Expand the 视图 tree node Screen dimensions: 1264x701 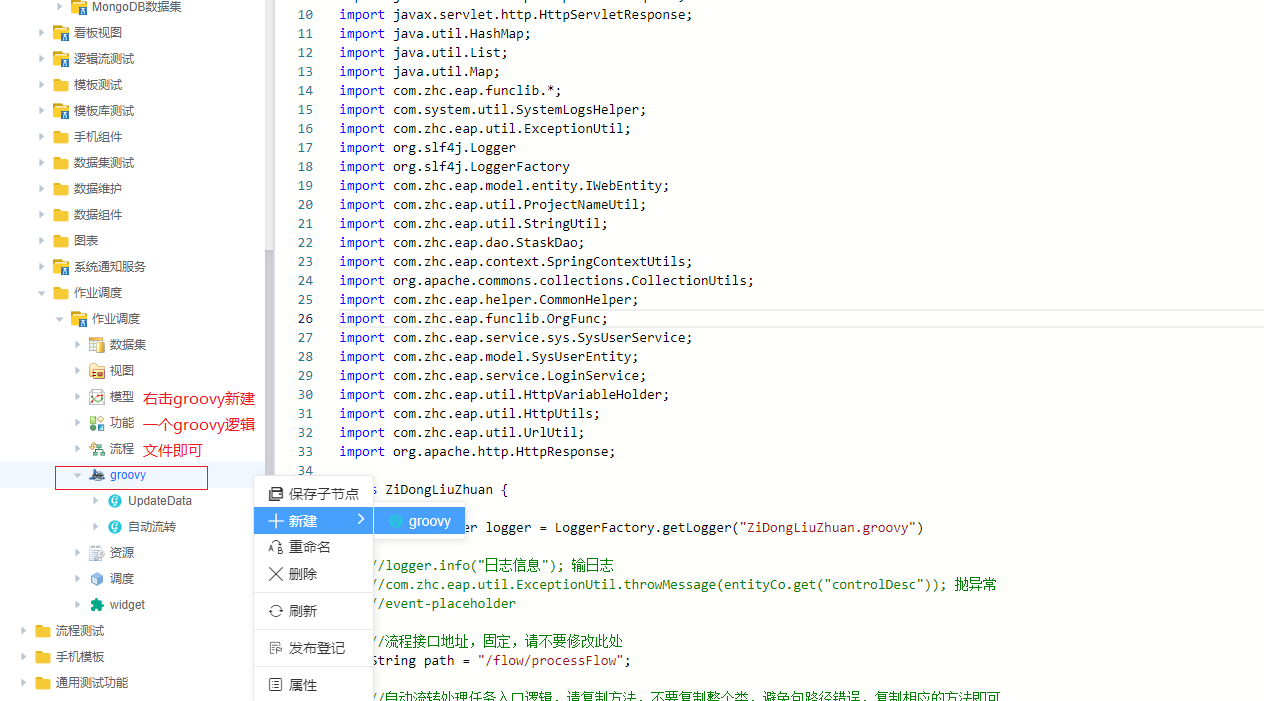[x=78, y=371]
